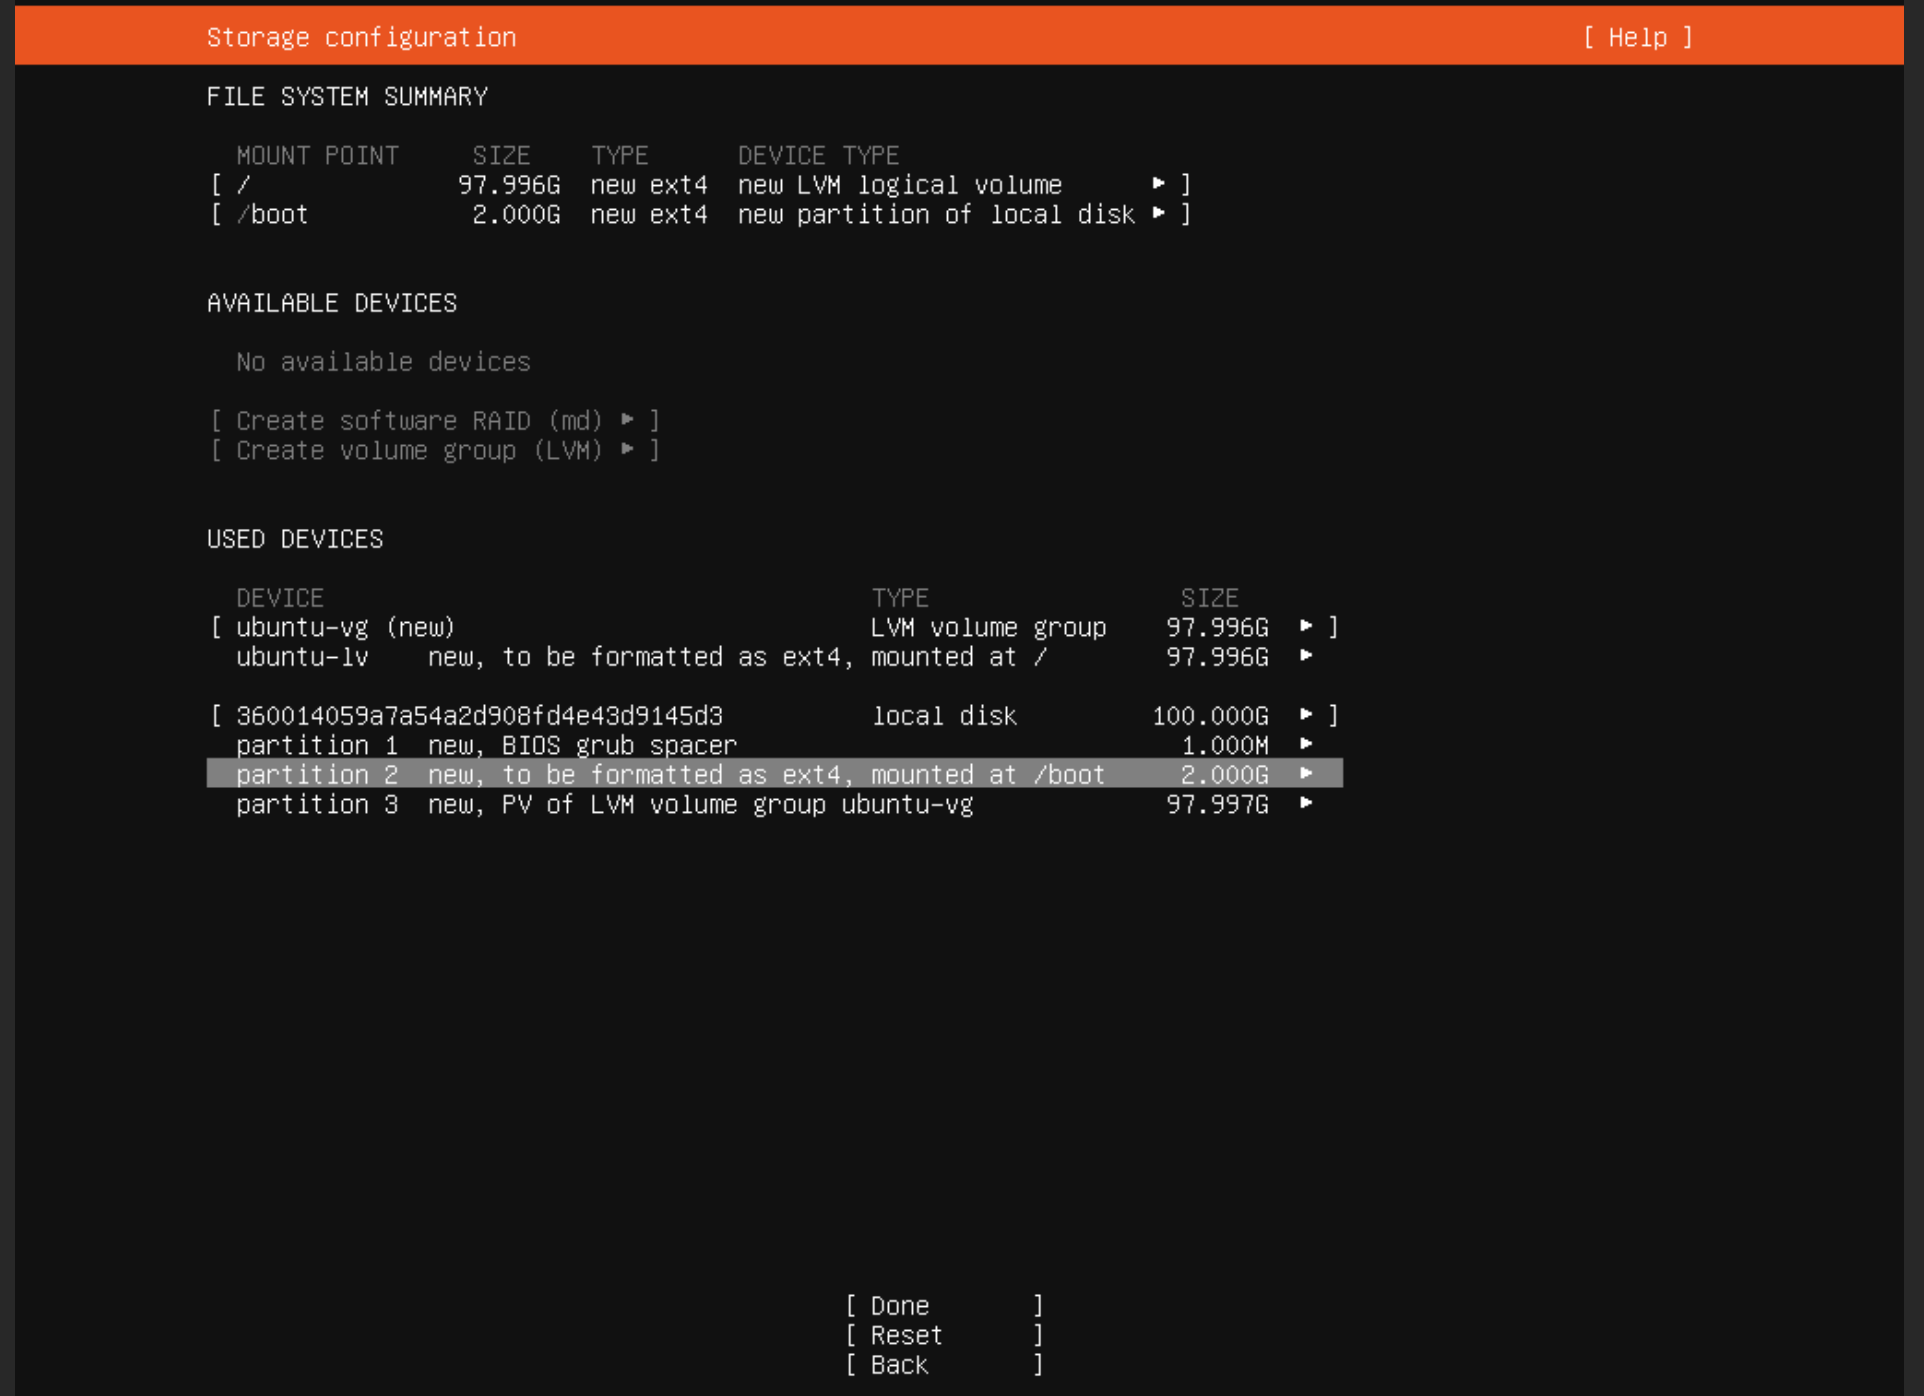Screen dimensions: 1924x1396
Task: Select ubuntu-vg (new) device entry
Action: 345,628
